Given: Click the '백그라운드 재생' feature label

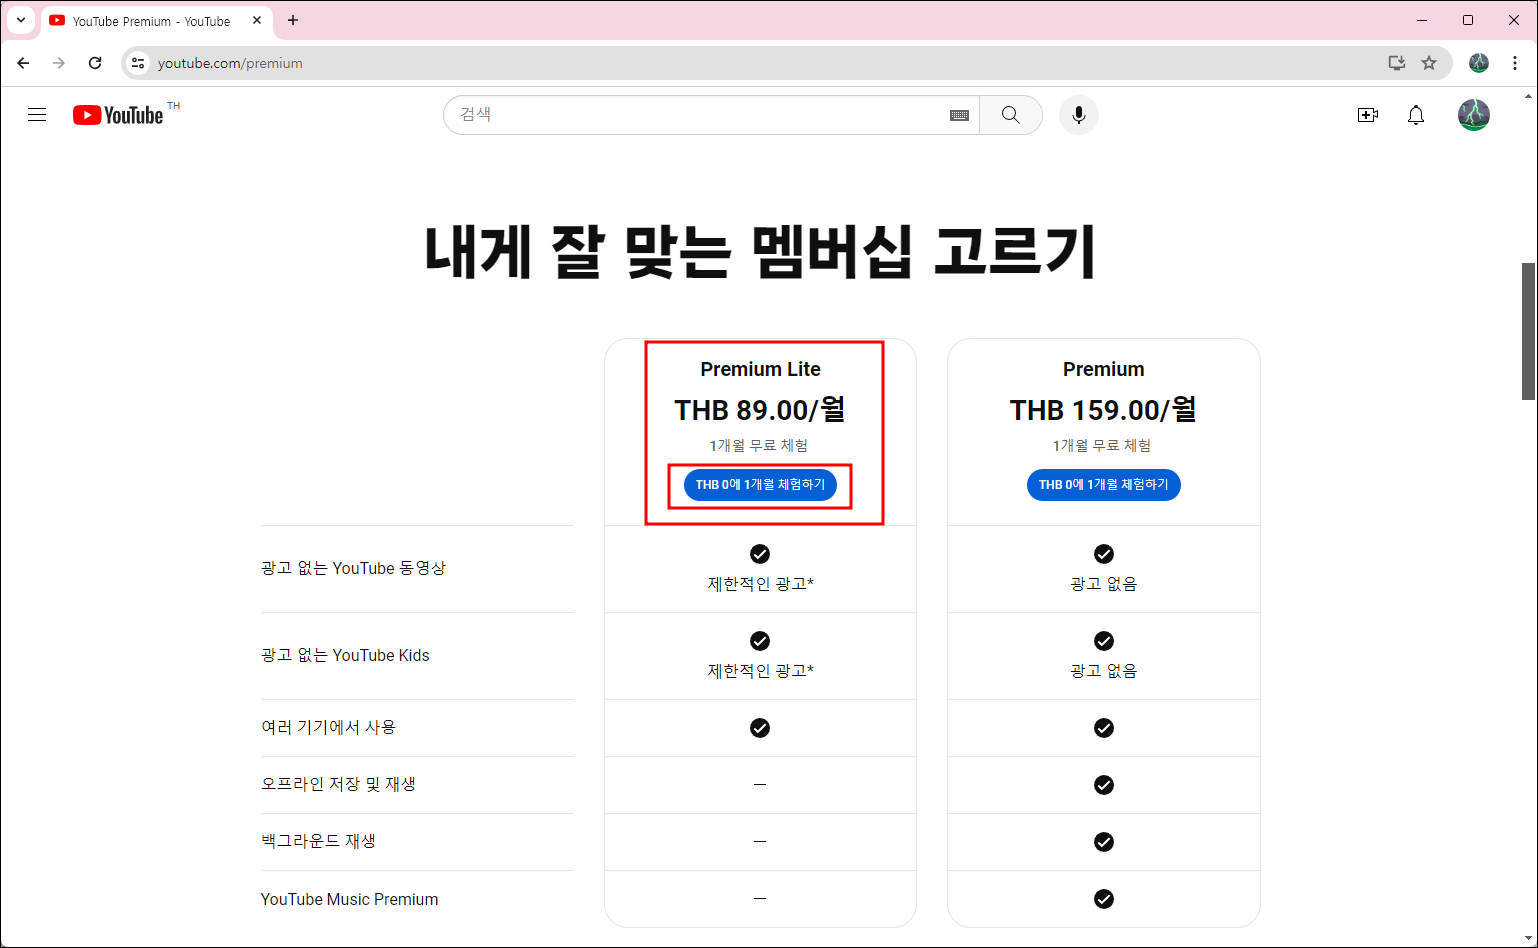Looking at the screenshot, I should [x=318, y=841].
